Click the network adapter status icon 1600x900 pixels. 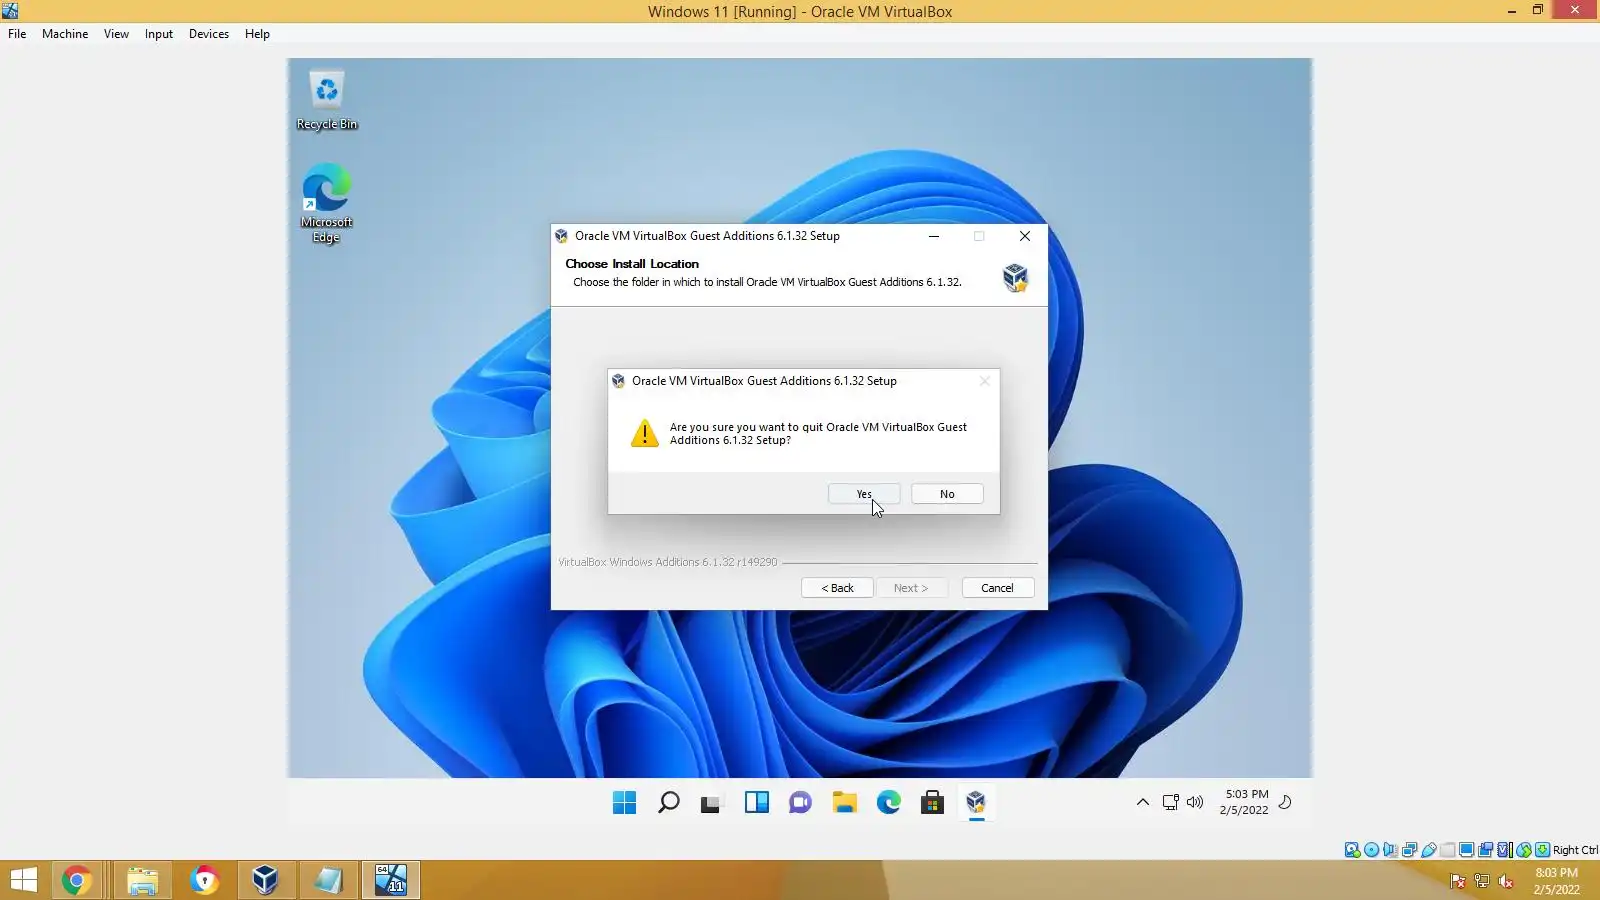1409,850
